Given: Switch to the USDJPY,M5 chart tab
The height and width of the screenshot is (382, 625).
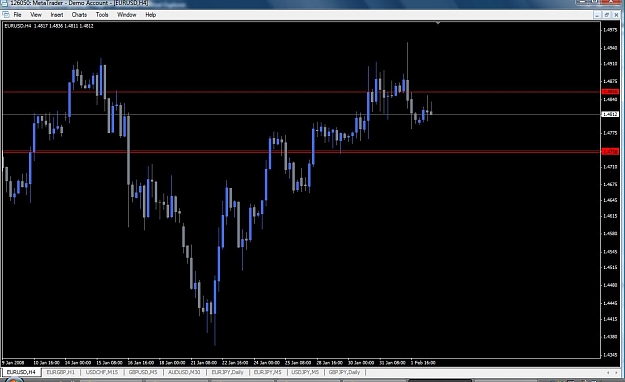Looking at the screenshot, I should pyautogui.click(x=305, y=372).
